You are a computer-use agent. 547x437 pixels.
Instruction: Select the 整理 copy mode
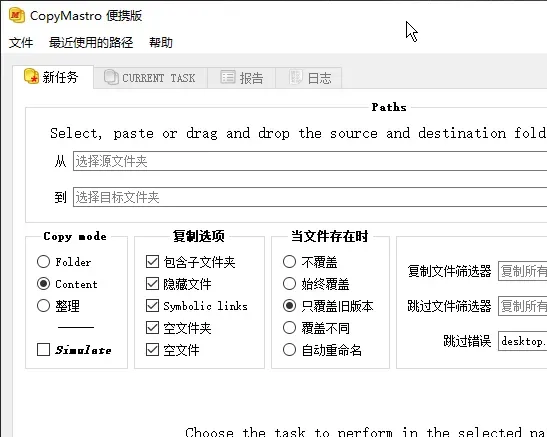pos(58,306)
